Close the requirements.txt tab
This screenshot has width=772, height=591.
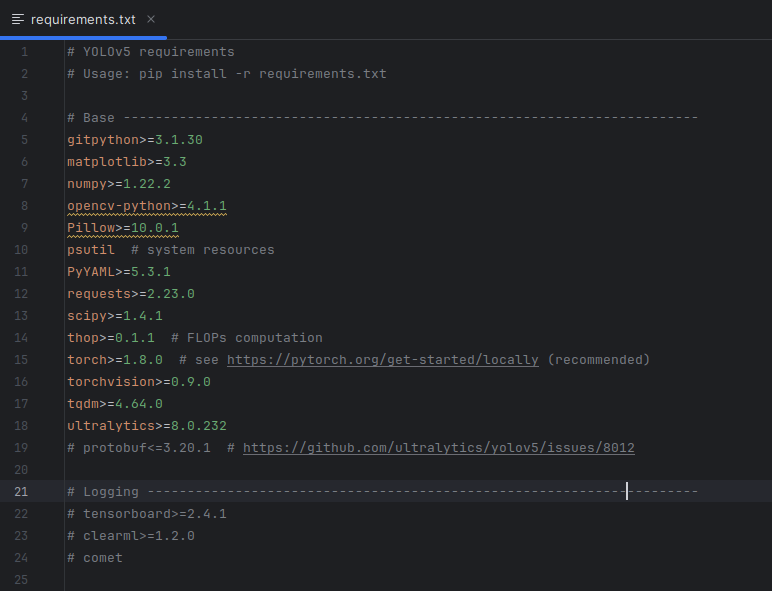point(151,19)
